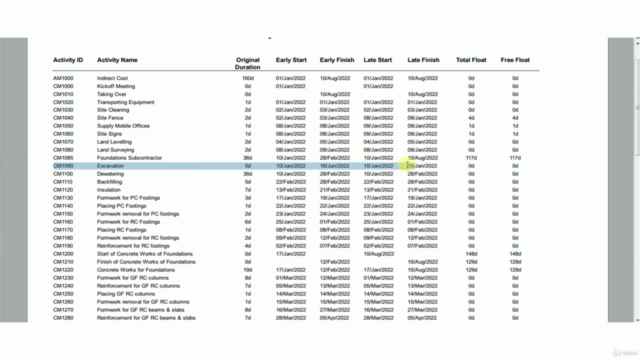Select the highlighted Excavation activity name
Viewport: 640px width, 360px height.
(110, 166)
